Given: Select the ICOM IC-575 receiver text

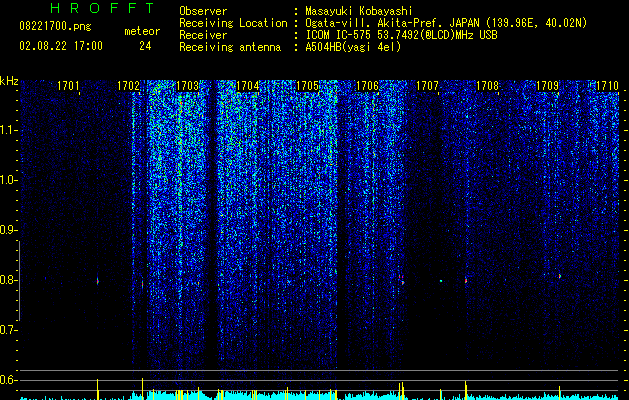Looking at the screenshot, I should click(x=401, y=35).
